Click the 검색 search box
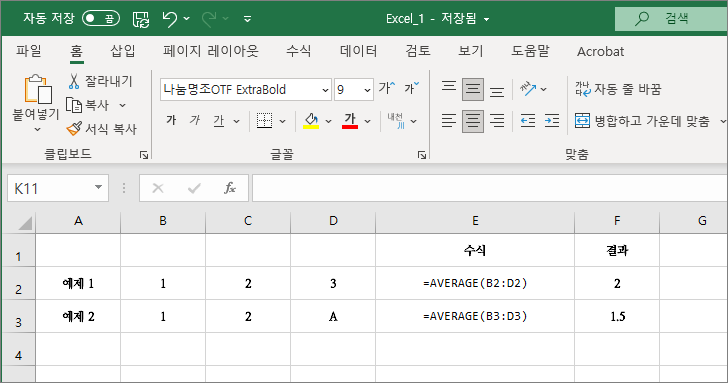The height and width of the screenshot is (383, 728). pos(671,19)
